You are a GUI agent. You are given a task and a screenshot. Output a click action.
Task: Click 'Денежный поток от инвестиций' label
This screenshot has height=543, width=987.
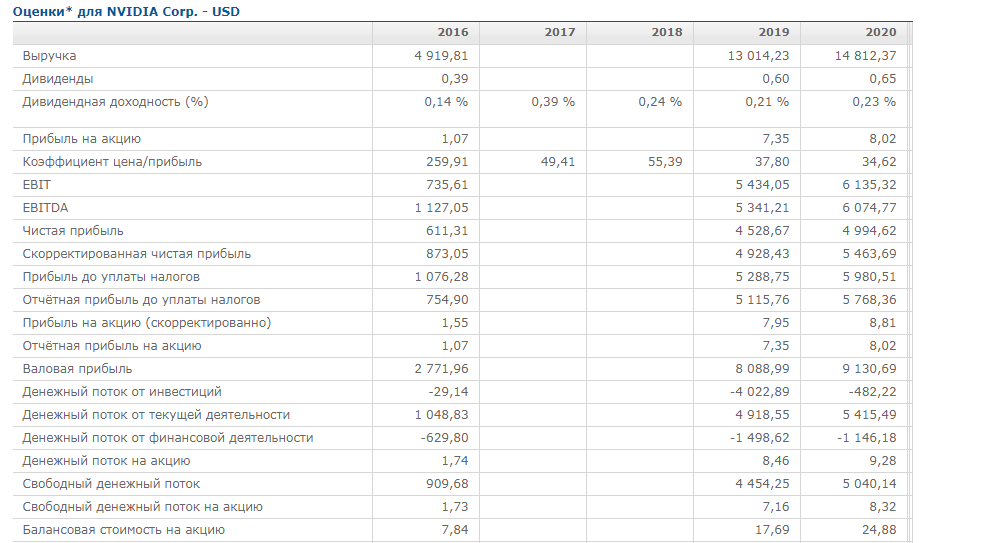[x=121, y=391]
